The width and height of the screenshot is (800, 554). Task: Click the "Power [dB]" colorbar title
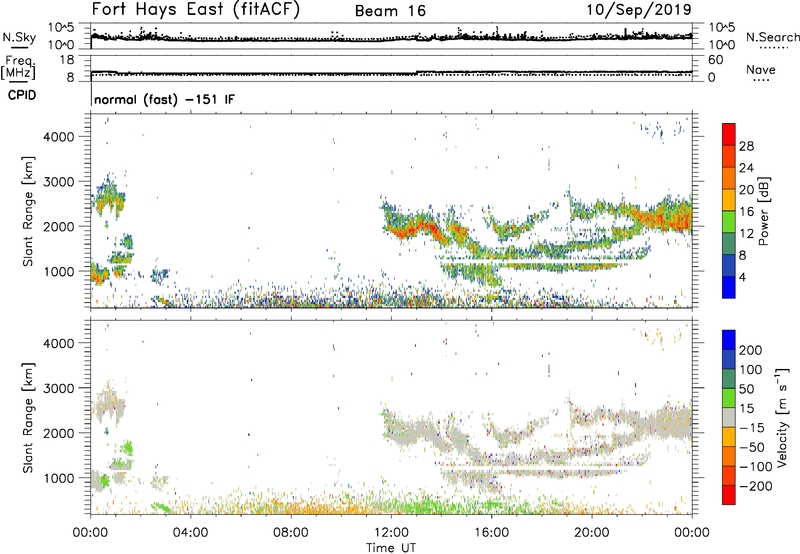(763, 211)
